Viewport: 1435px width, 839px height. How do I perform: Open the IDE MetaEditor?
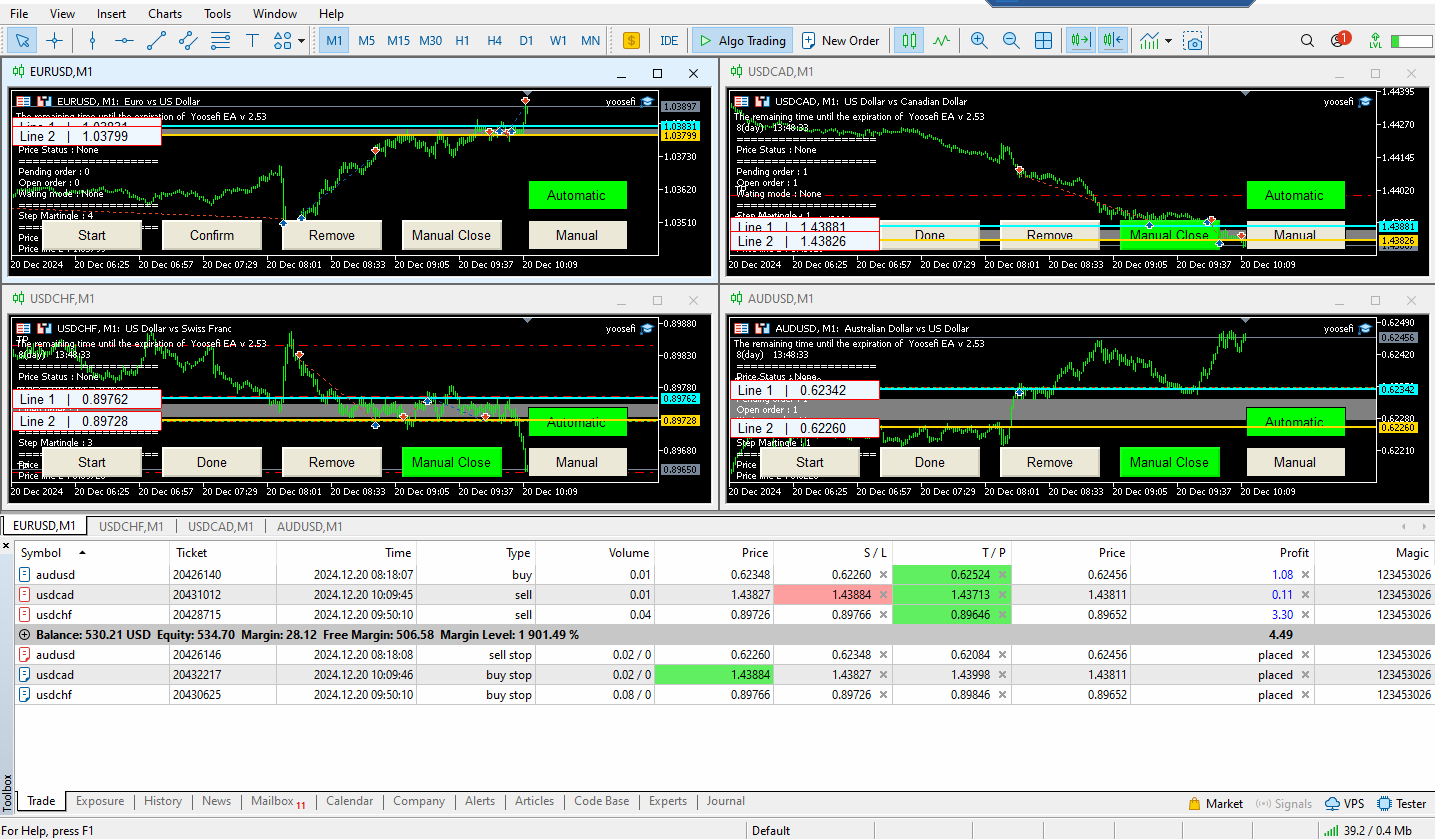[x=669, y=41]
